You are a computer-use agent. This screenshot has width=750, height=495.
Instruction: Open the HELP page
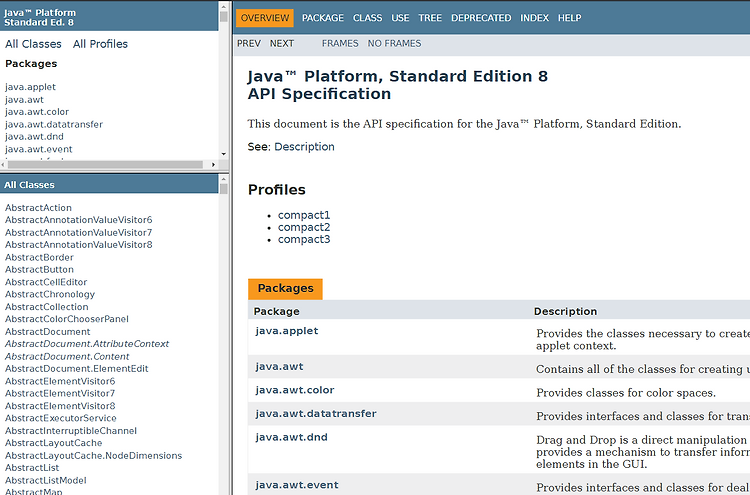569,18
